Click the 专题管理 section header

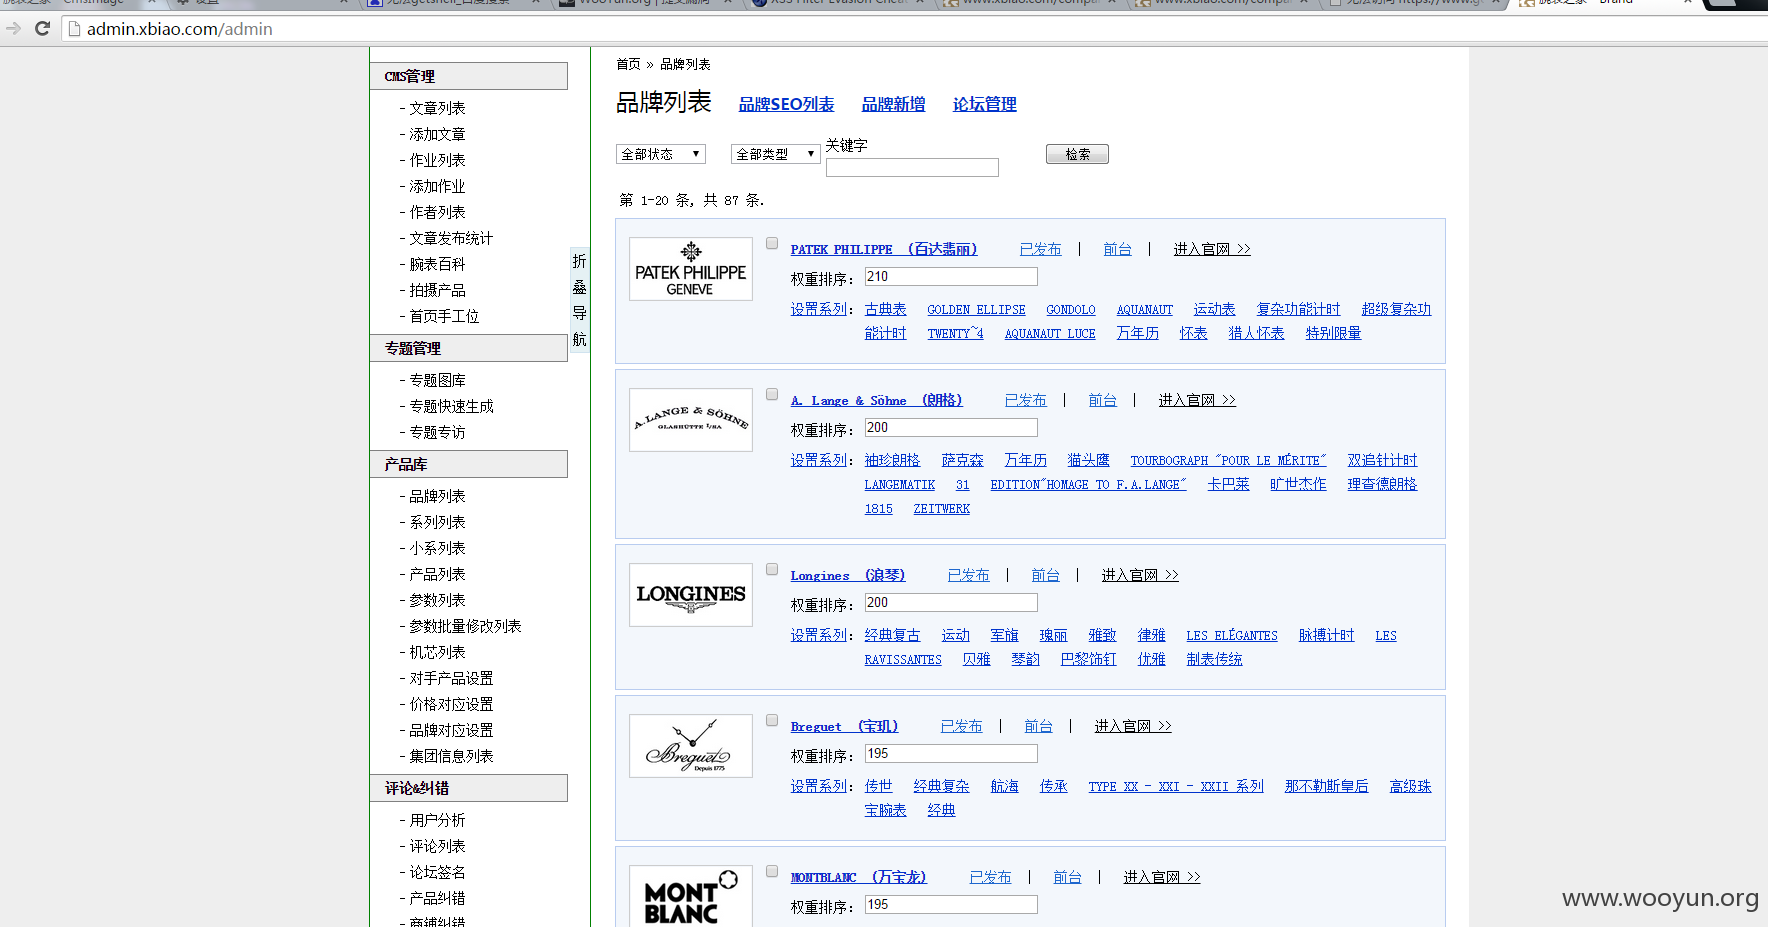(x=468, y=348)
